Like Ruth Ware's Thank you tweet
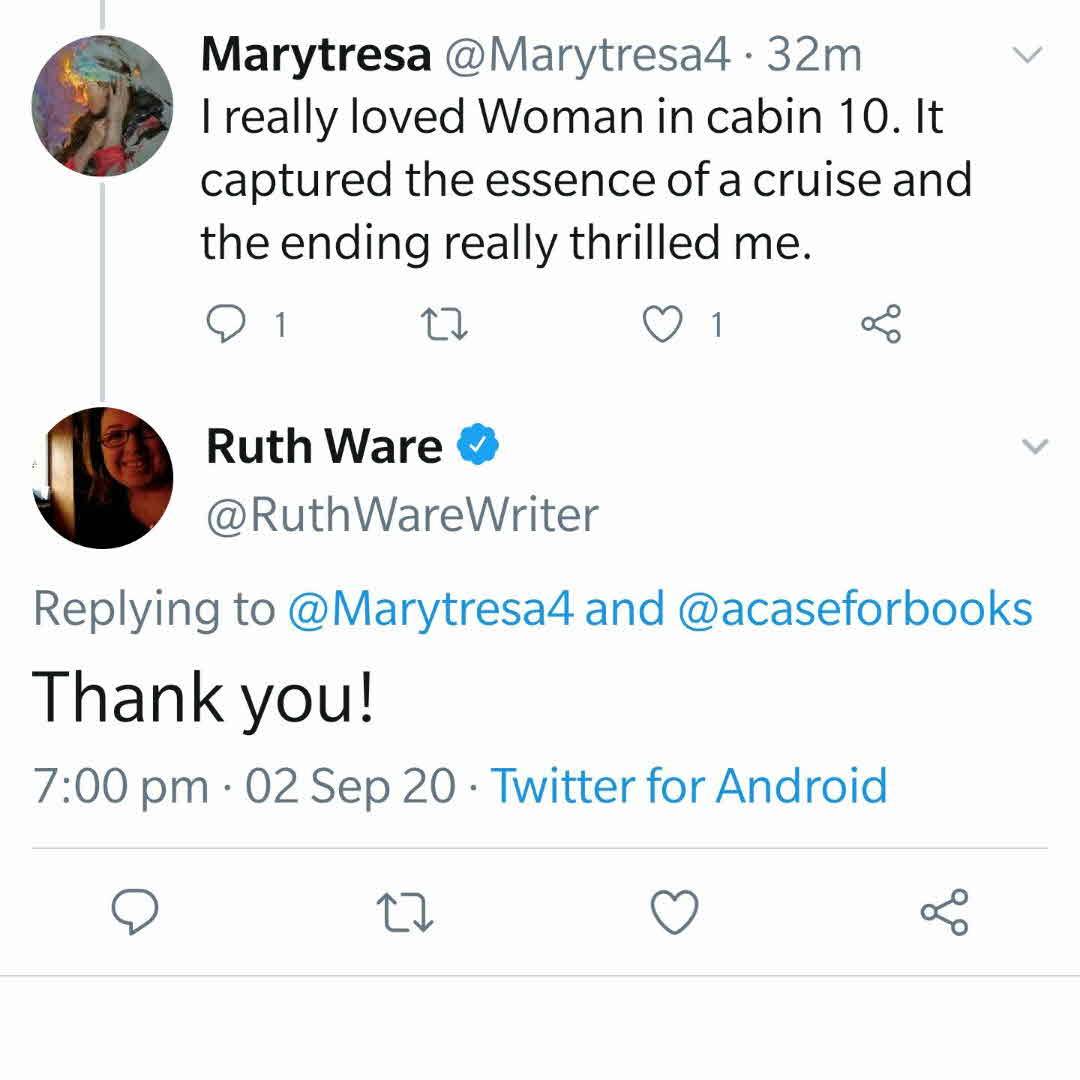Viewport: 1080px width, 1080px height. click(x=674, y=912)
